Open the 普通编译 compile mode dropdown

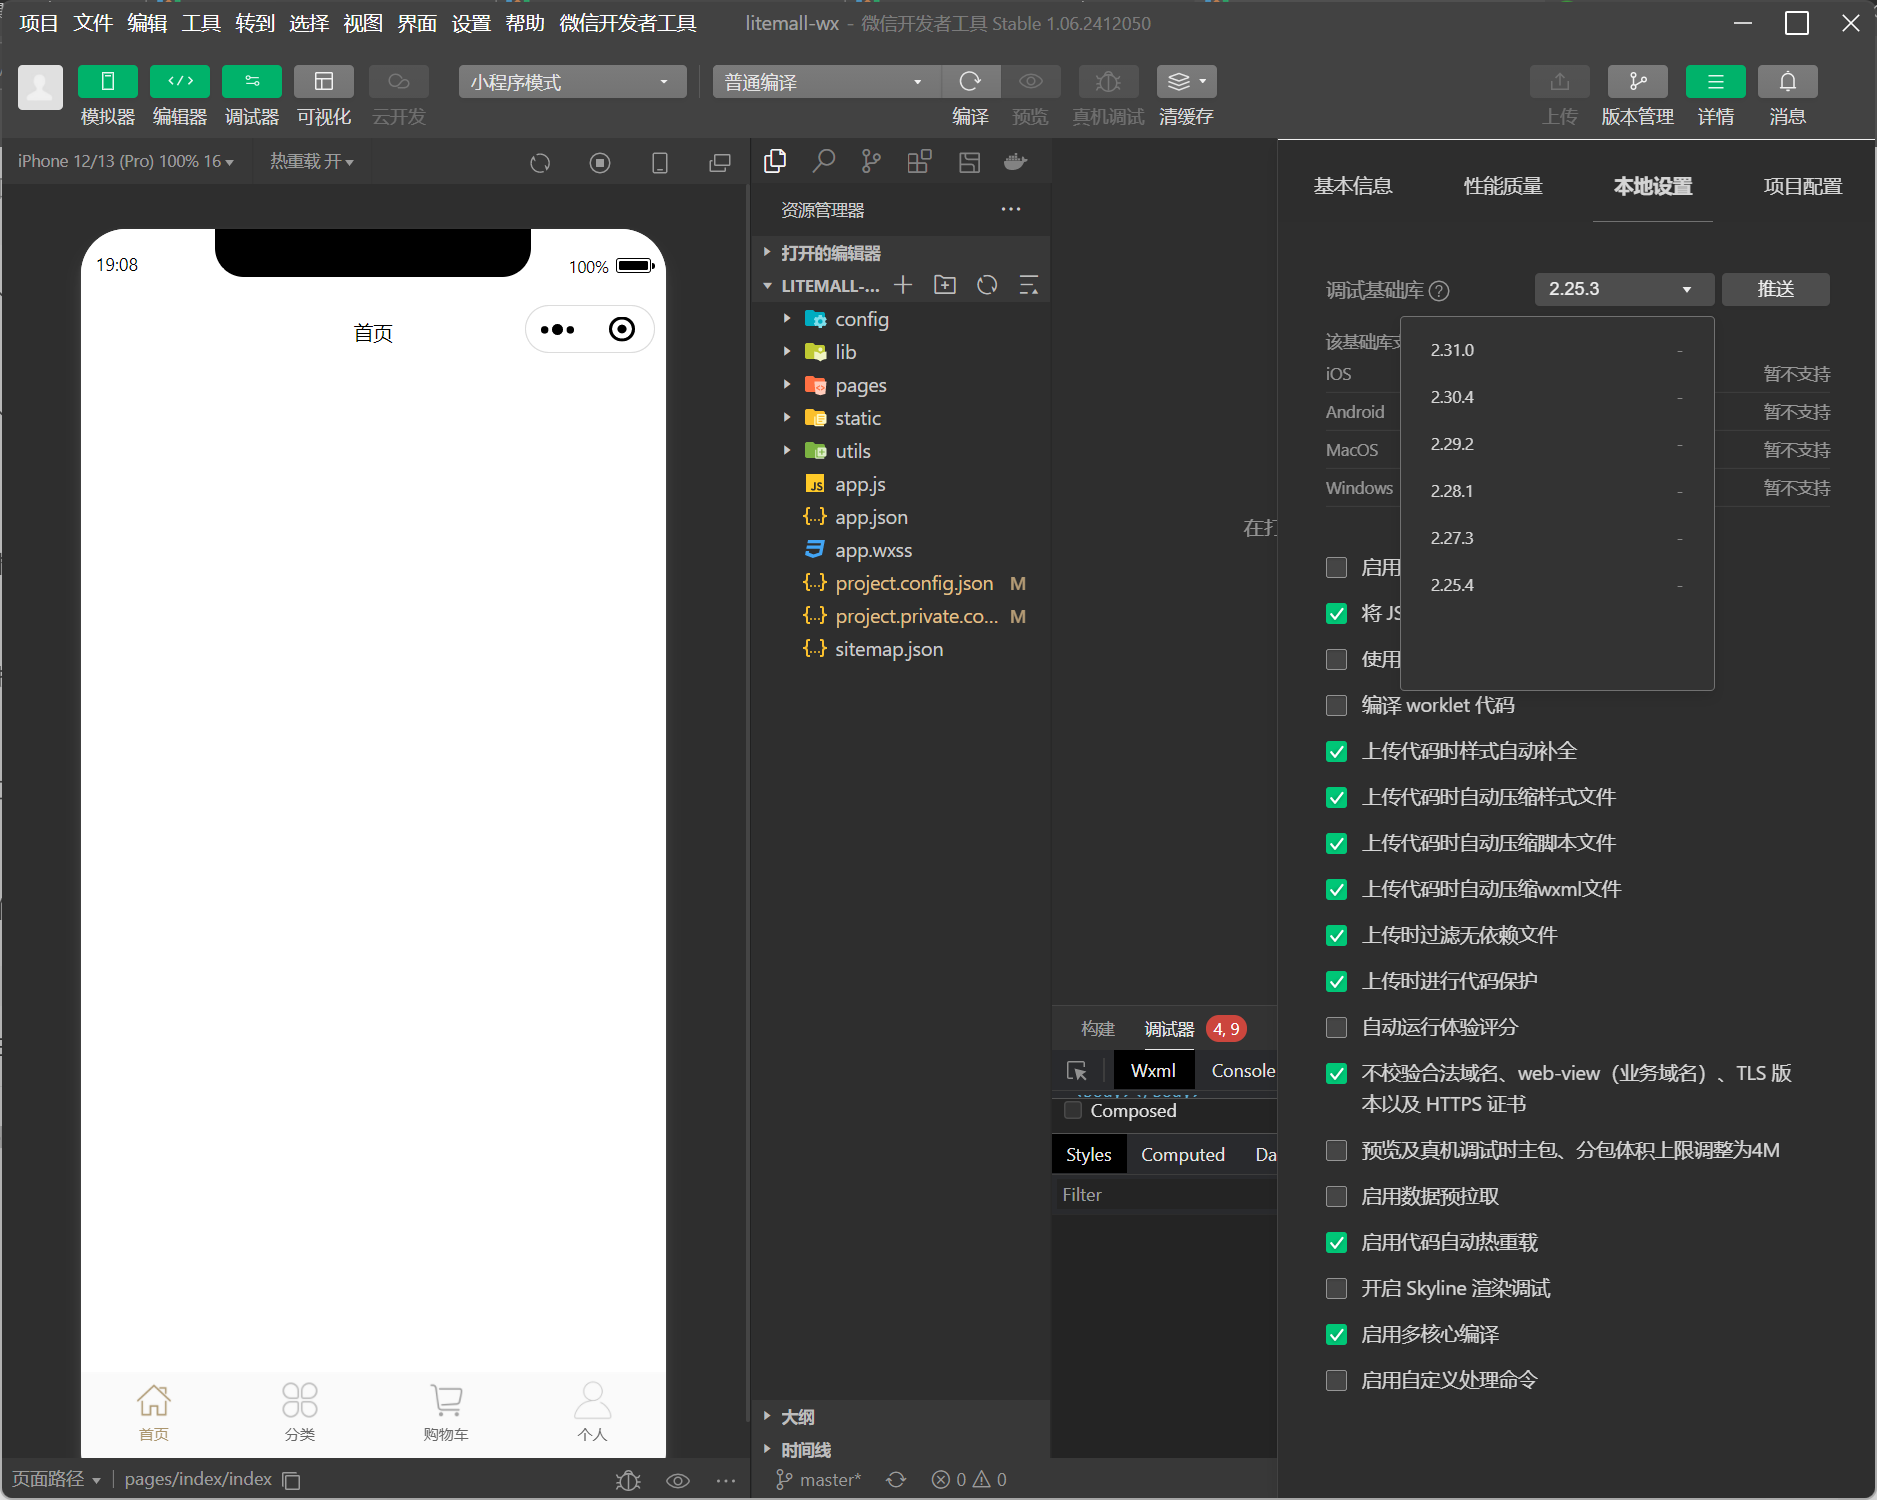click(826, 82)
